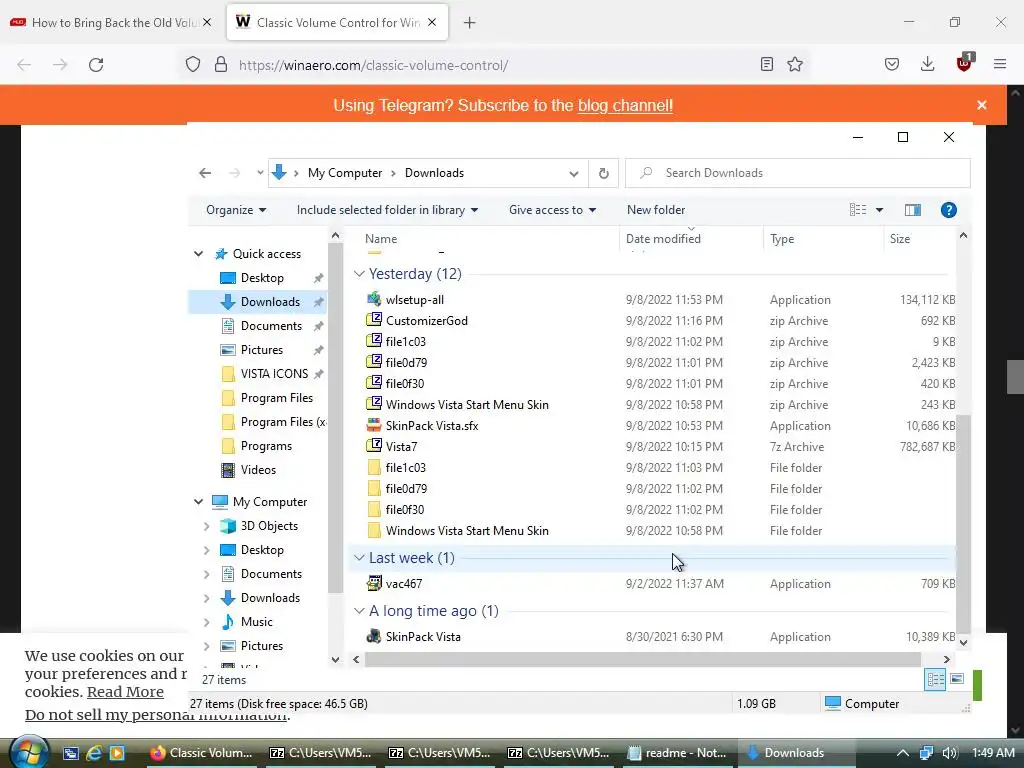The width and height of the screenshot is (1024, 768).
Task: Toggle the preview pane icon
Action: pyautogui.click(x=912, y=210)
